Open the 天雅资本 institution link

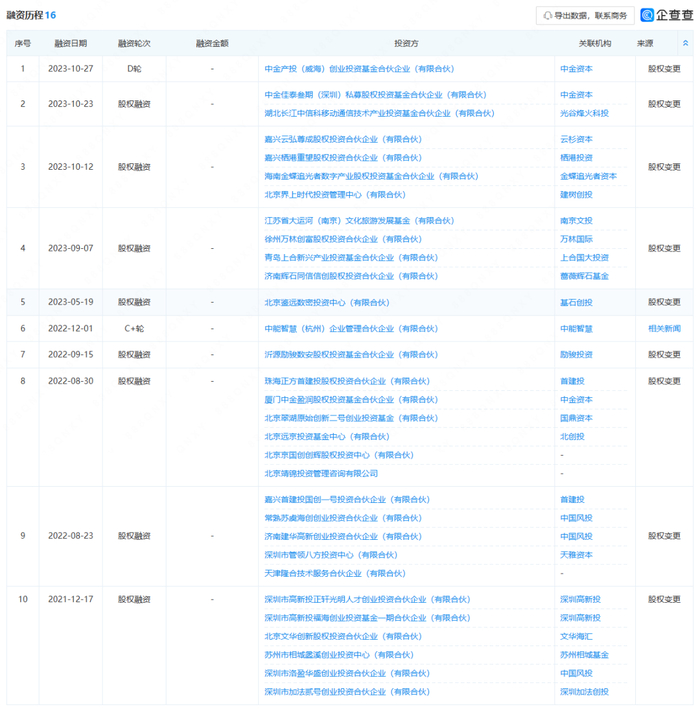coord(576,555)
